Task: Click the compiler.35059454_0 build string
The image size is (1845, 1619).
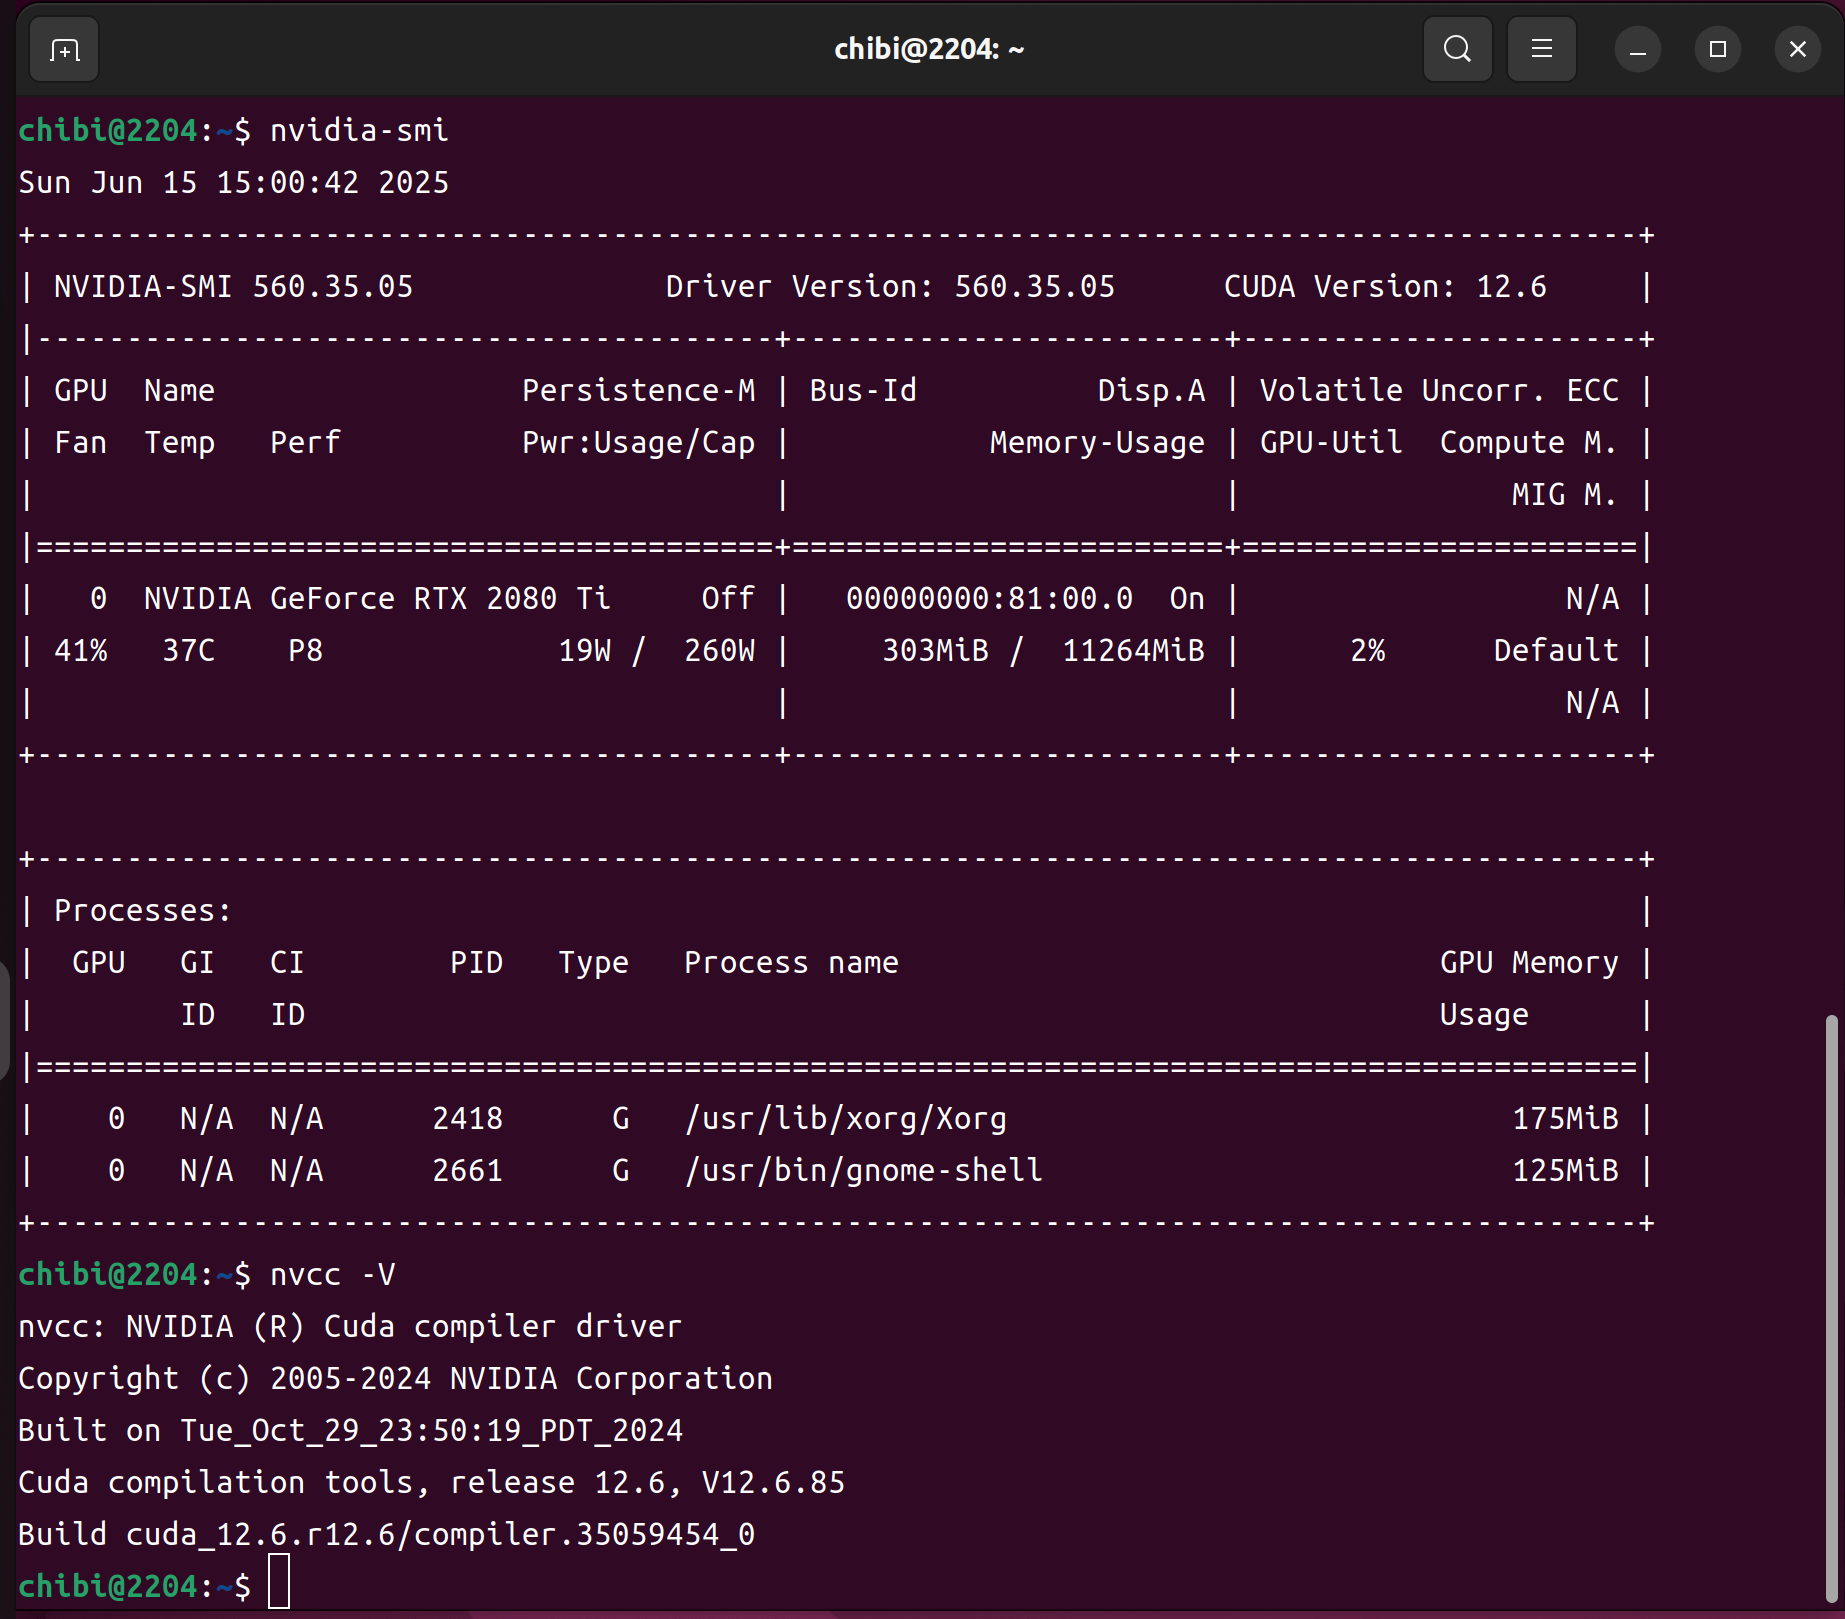Action: [584, 1535]
